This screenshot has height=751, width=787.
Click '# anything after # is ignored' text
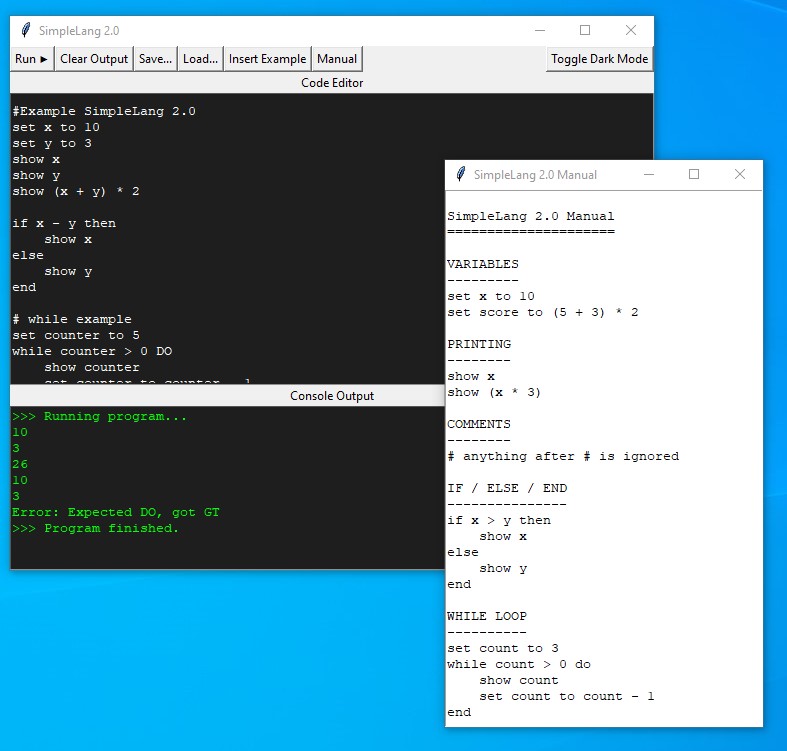tap(563, 456)
